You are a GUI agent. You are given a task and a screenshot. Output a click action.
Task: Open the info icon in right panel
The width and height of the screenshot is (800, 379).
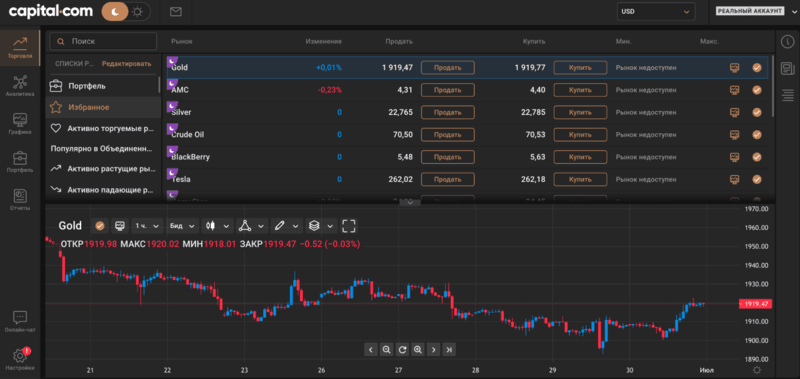click(x=787, y=41)
